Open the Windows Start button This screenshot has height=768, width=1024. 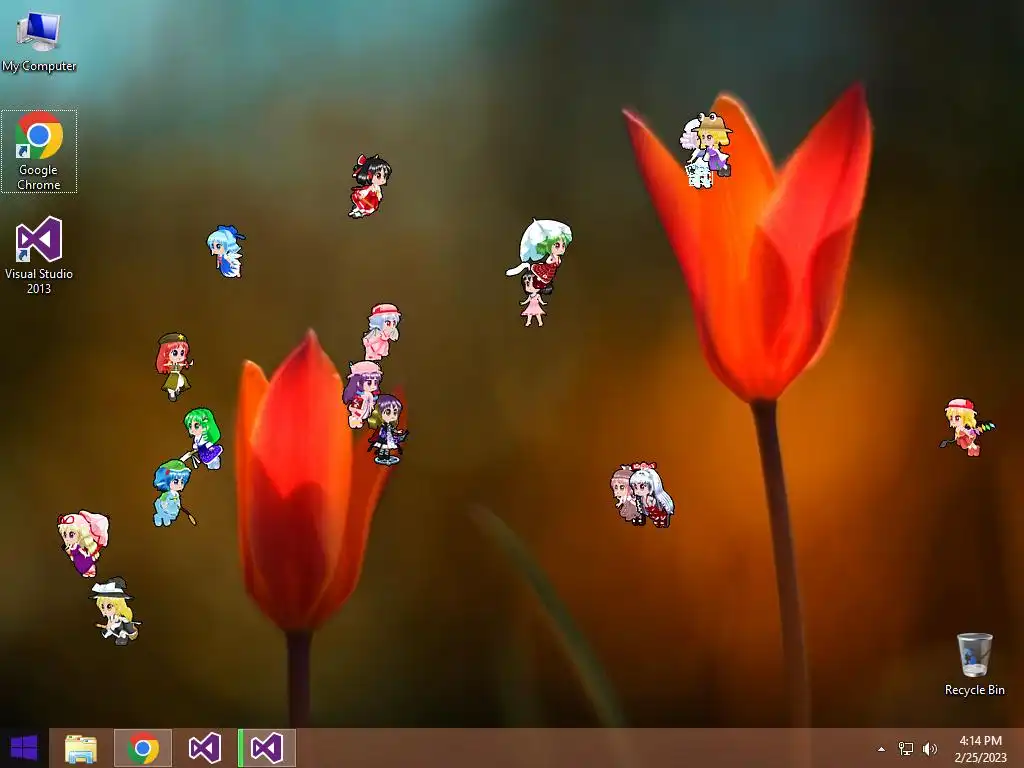24,748
